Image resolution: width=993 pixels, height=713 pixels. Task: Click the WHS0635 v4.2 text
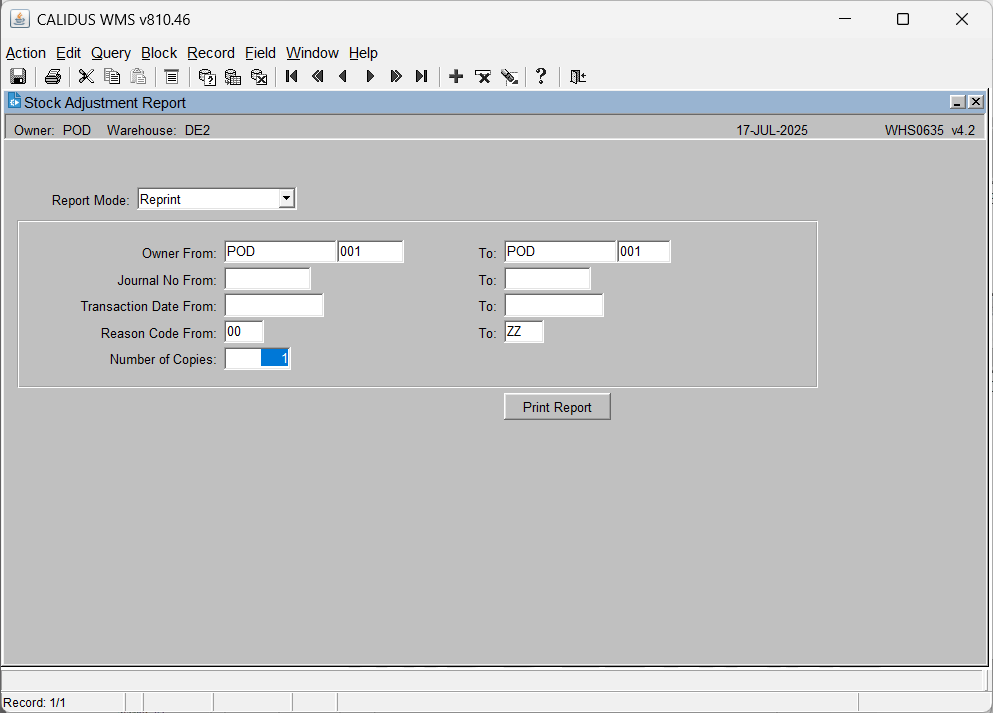point(930,130)
